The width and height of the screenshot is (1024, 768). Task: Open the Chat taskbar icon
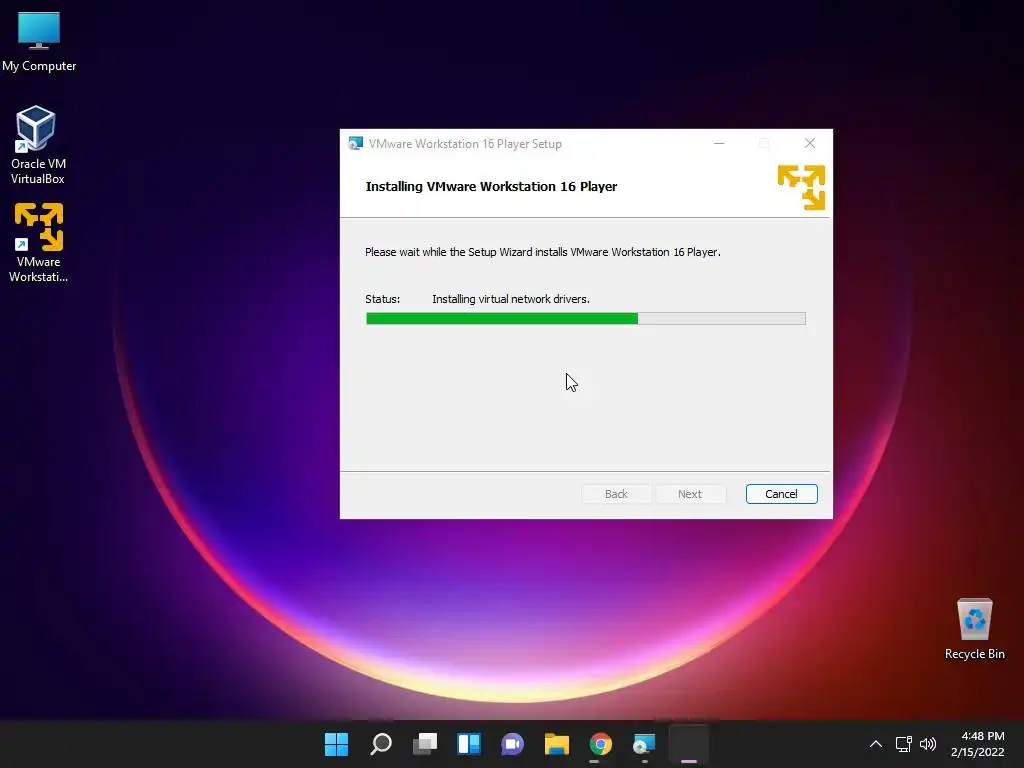pyautogui.click(x=513, y=744)
